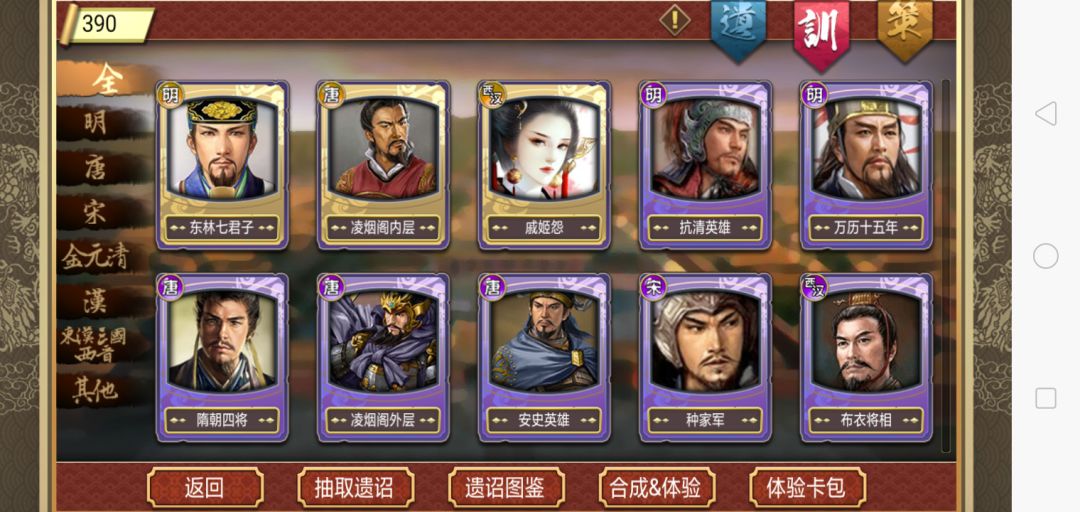Open the 凌烟阁外层 card
Image resolution: width=1080 pixels, height=512 pixels.
point(383,357)
